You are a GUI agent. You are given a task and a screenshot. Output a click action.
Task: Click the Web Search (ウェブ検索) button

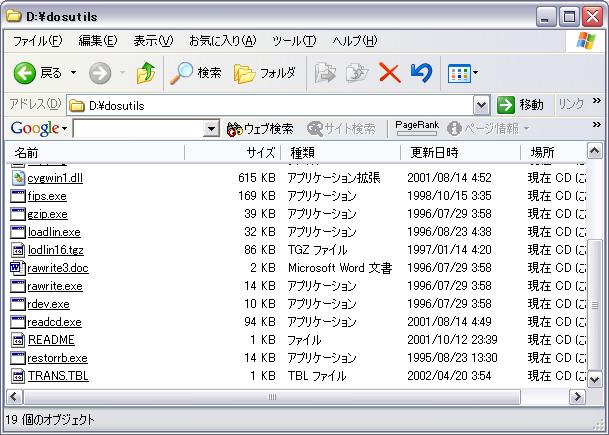(260, 129)
